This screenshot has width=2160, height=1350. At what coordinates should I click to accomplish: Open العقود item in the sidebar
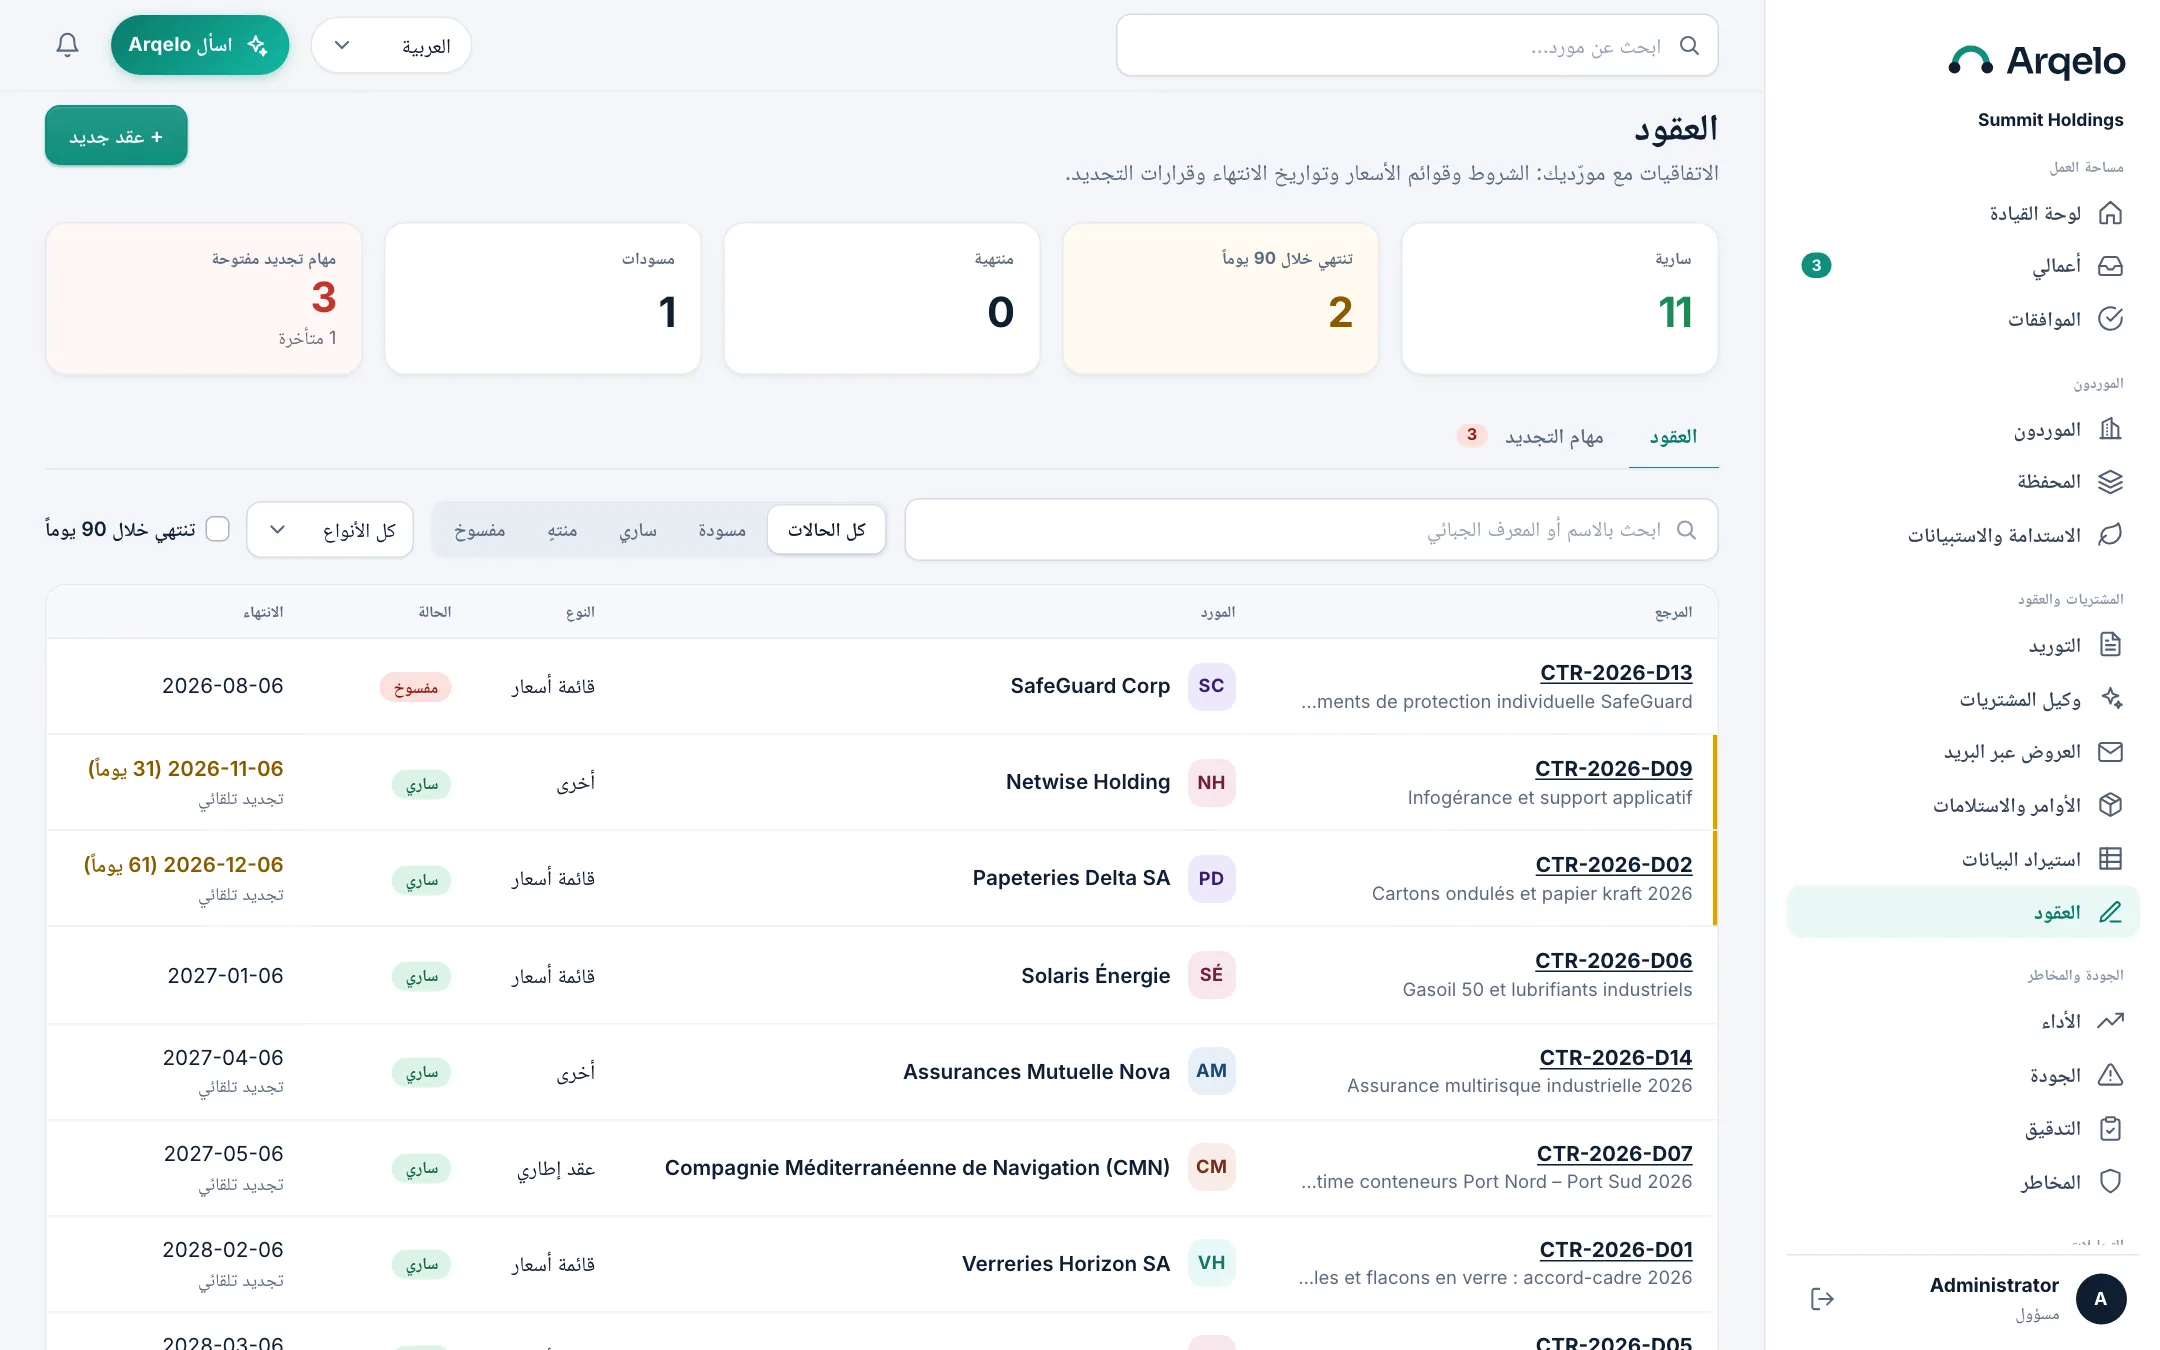(x=1963, y=912)
